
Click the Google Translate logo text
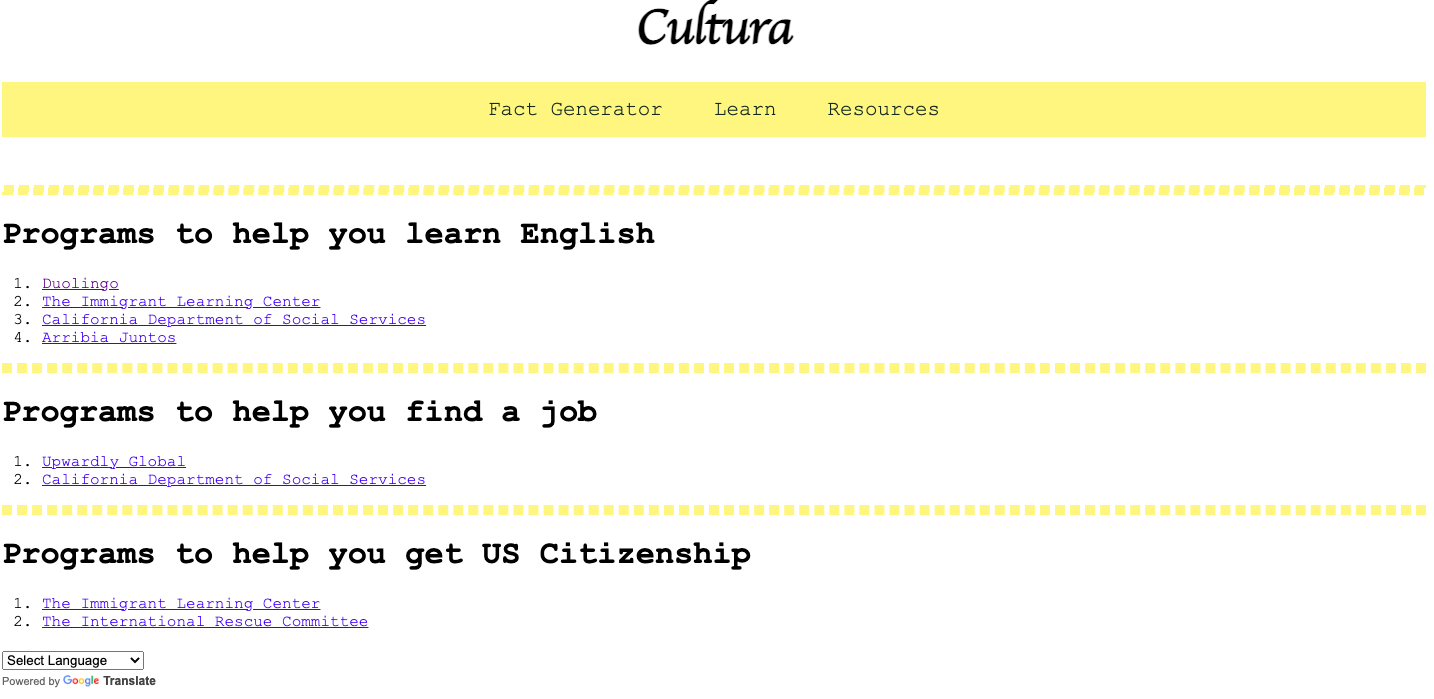(x=109, y=681)
